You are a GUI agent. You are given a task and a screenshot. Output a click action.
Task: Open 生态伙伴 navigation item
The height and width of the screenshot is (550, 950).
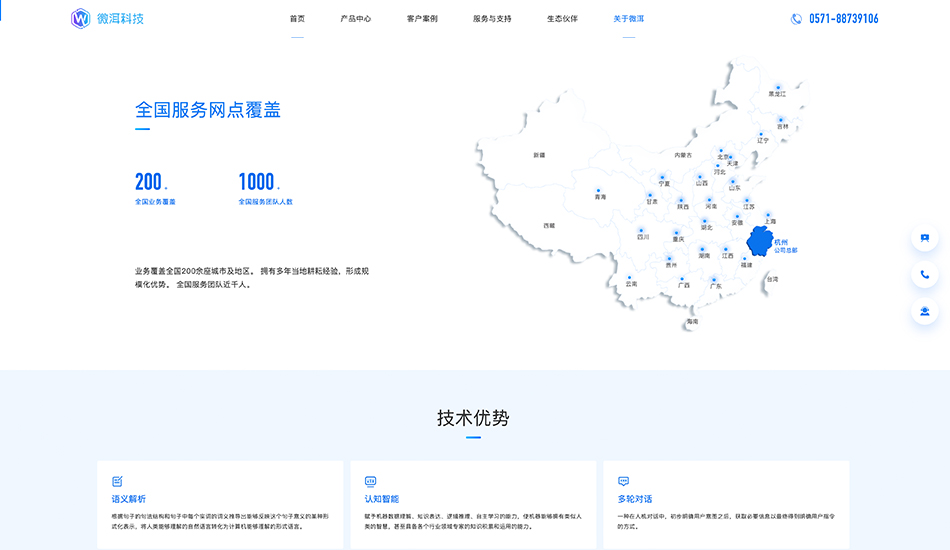pos(562,18)
